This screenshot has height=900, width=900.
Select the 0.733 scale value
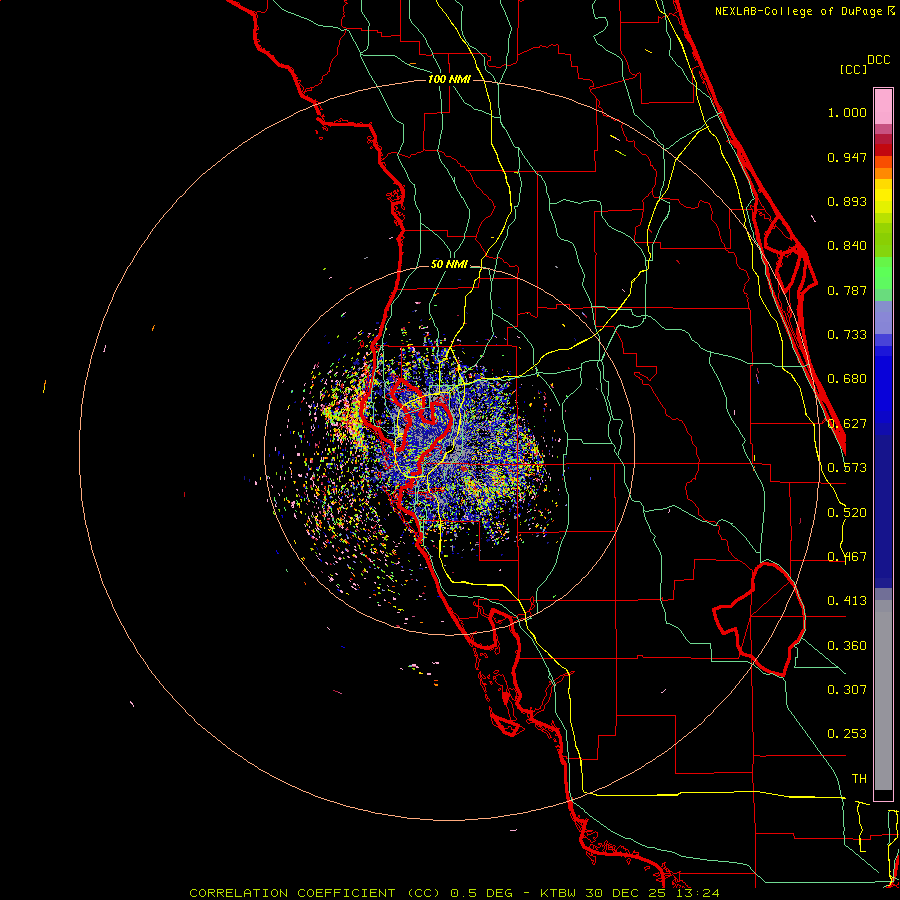pyautogui.click(x=847, y=335)
